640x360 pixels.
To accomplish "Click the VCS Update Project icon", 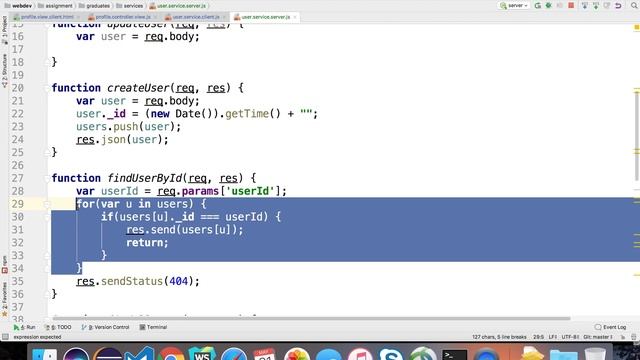I will point(585,6).
